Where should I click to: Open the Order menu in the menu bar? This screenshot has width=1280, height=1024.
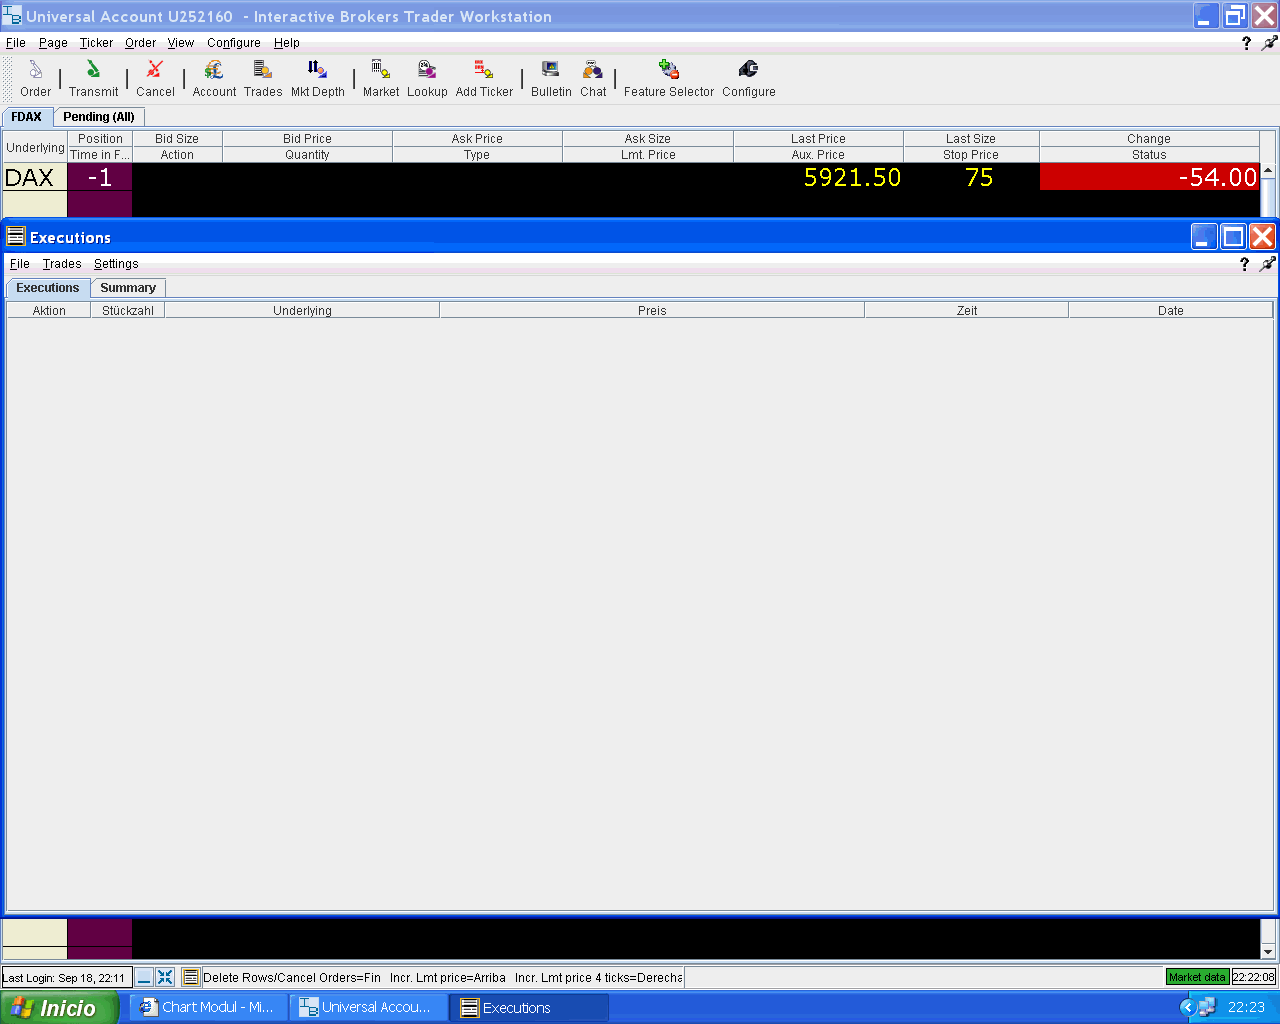pos(140,43)
